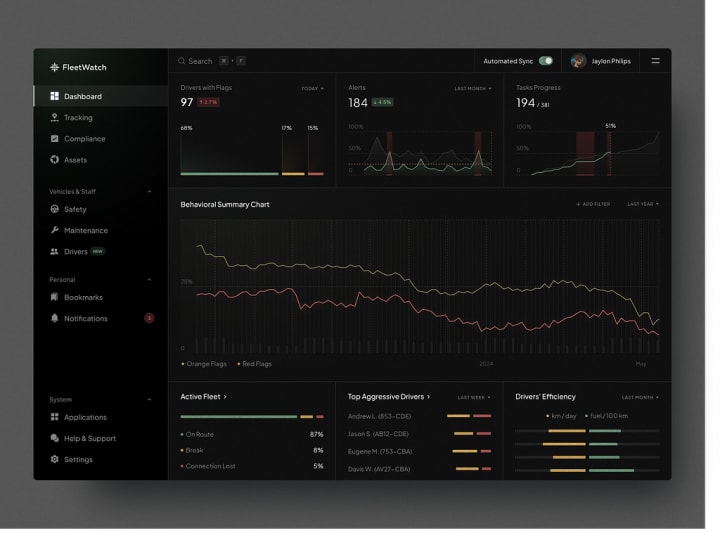This screenshot has height=540, width=720.
Task: Click the Dashboard grid icon
Action: tap(55, 96)
